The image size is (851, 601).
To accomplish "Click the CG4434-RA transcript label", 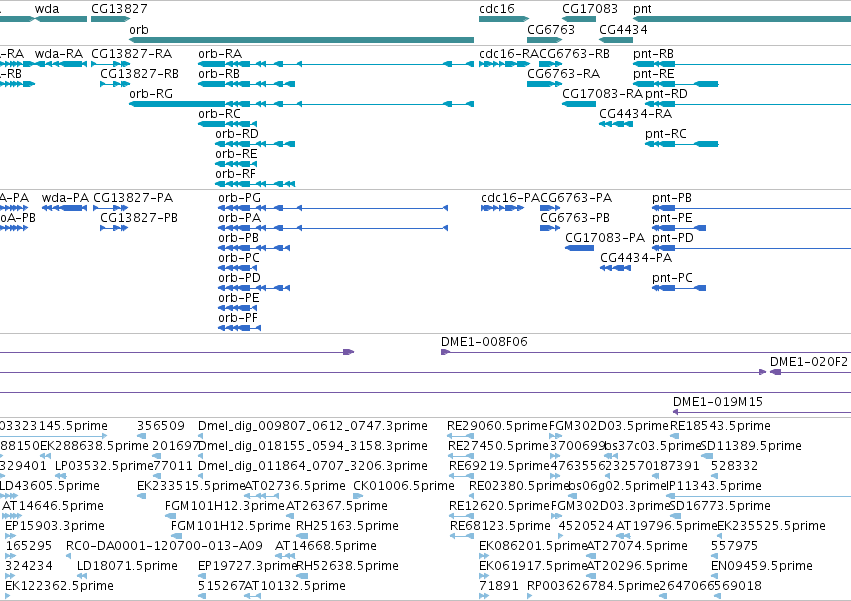I will click(636, 113).
